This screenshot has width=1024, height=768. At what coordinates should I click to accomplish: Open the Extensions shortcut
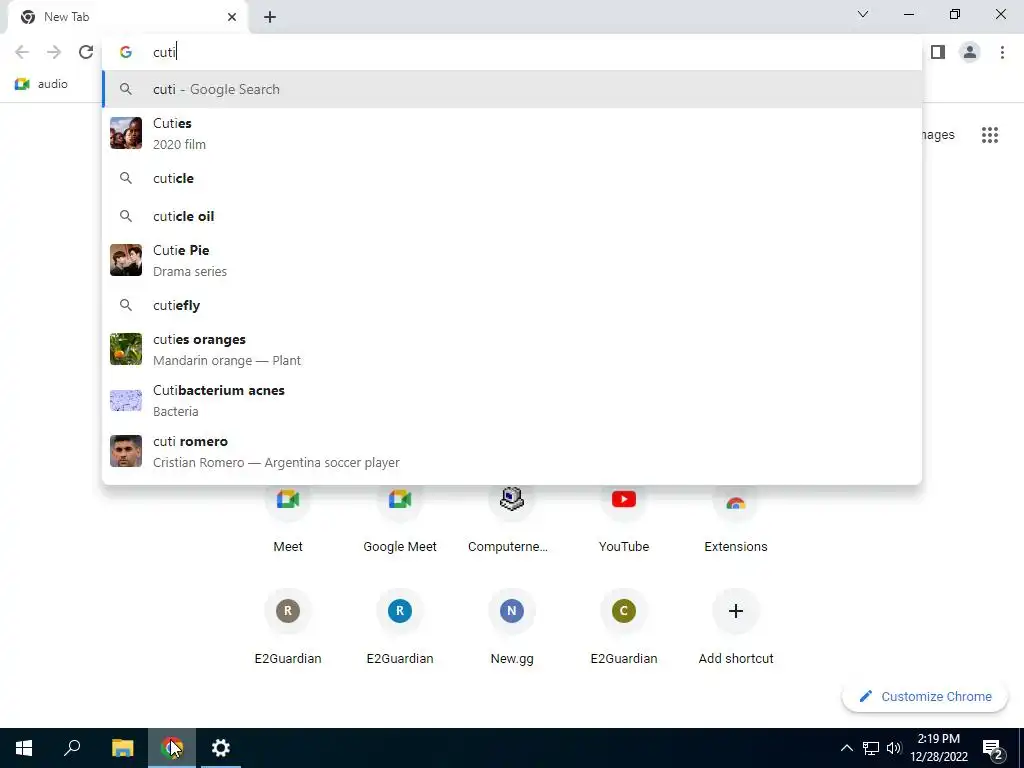point(736,519)
